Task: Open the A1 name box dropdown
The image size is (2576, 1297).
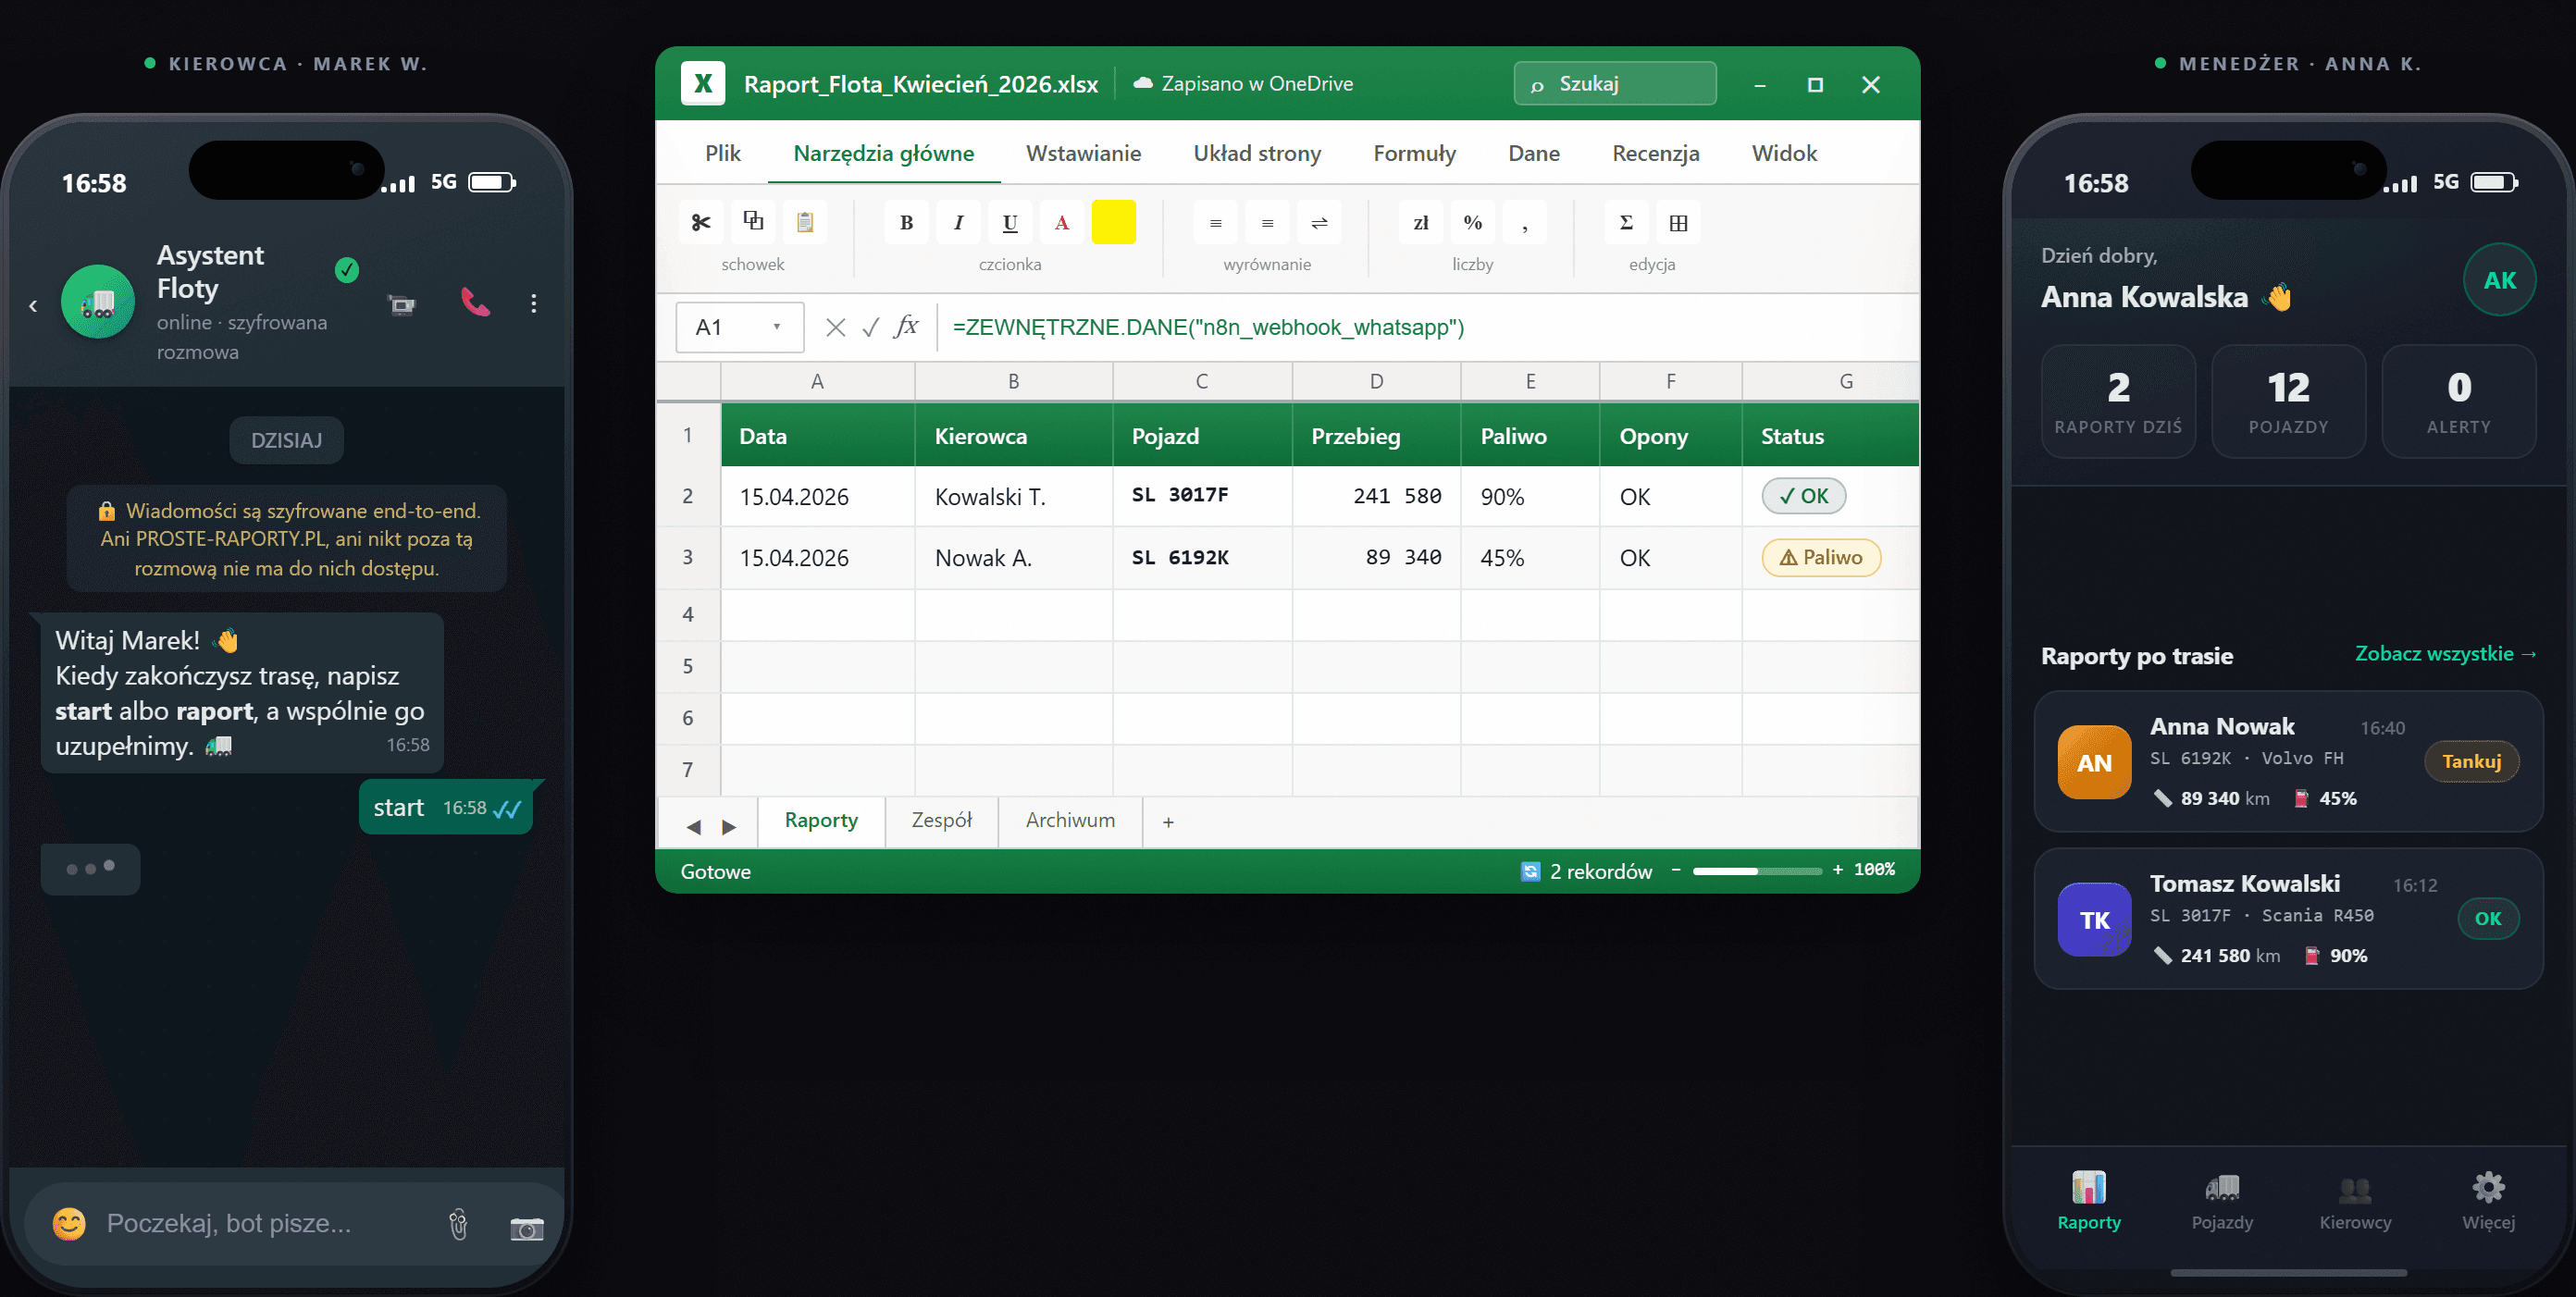Action: tap(776, 327)
